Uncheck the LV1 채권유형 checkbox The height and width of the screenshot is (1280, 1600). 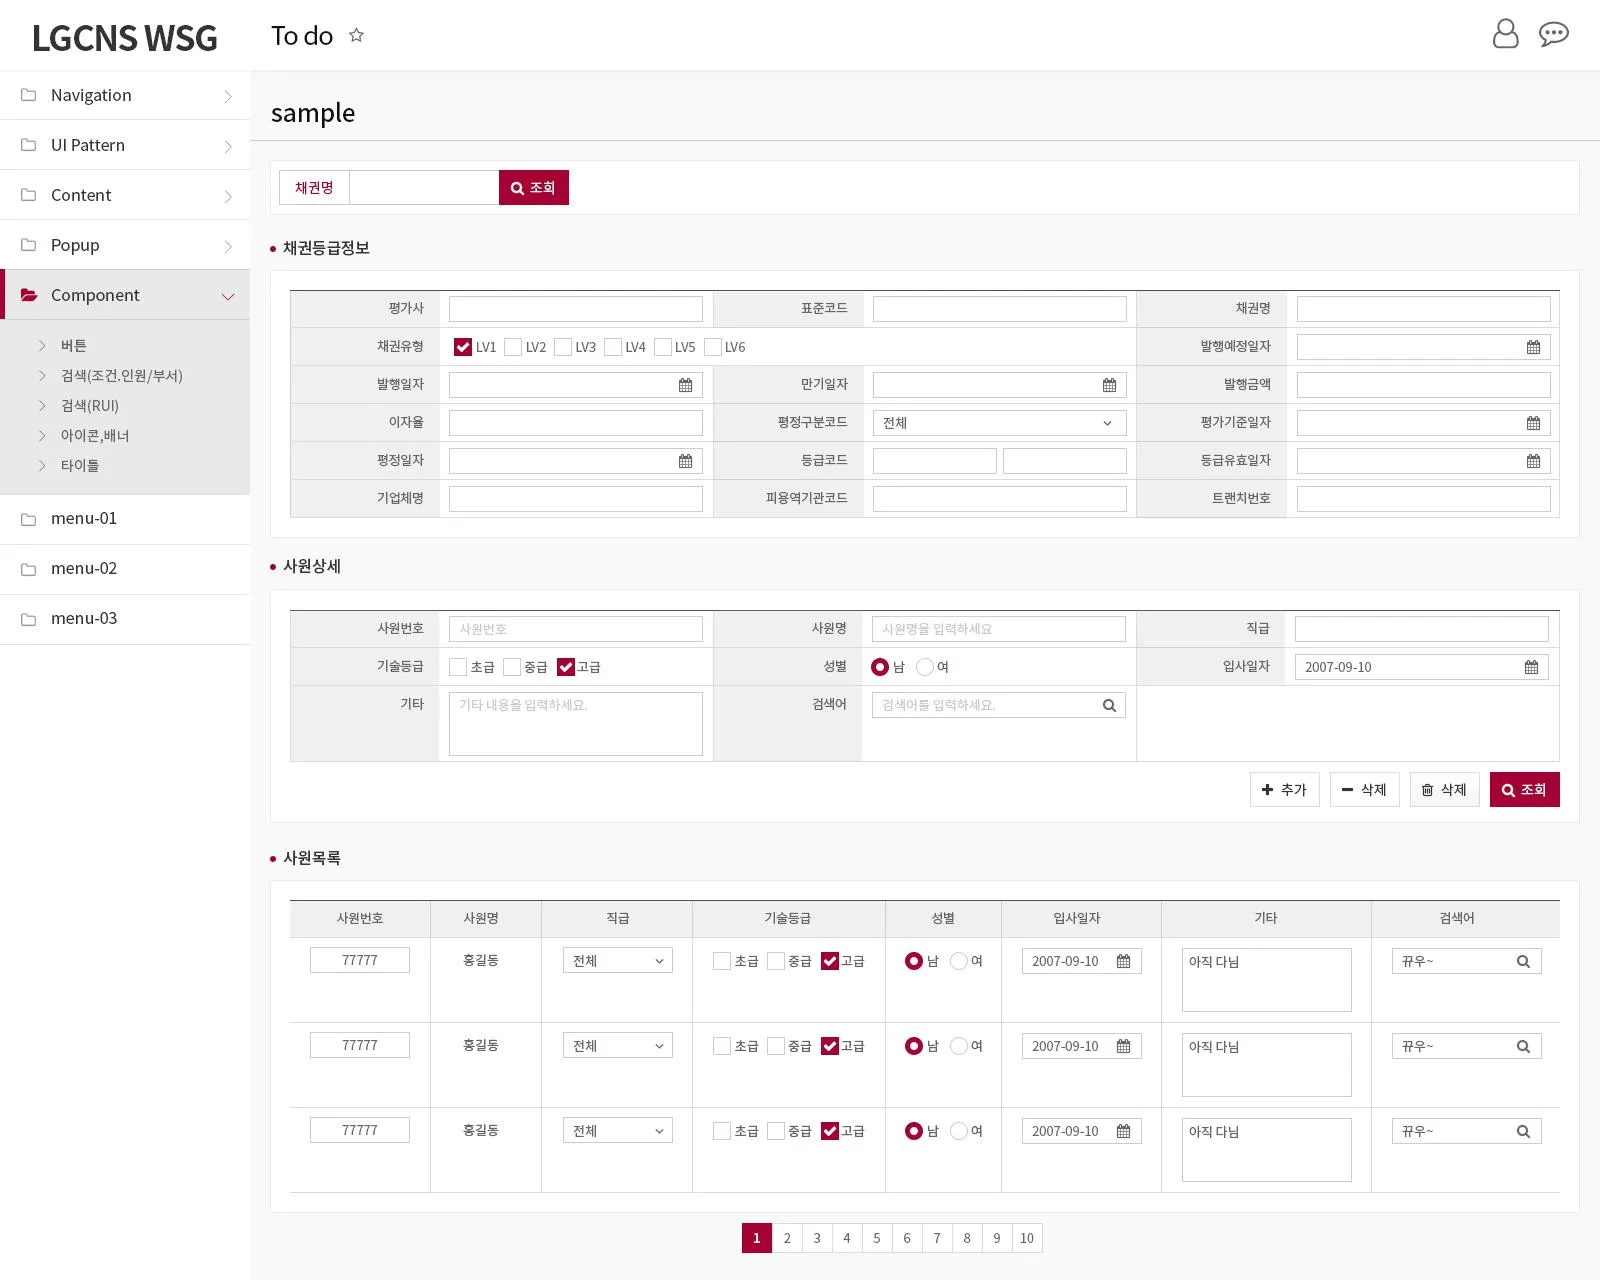[x=462, y=347]
